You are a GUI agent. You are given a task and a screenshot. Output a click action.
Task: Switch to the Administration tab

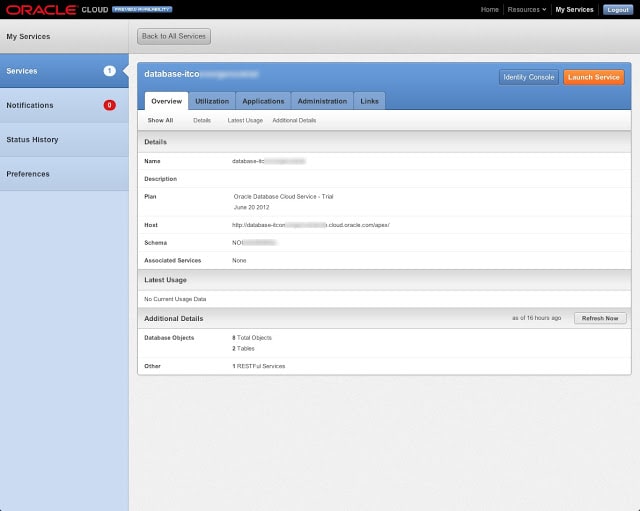pyautogui.click(x=322, y=101)
